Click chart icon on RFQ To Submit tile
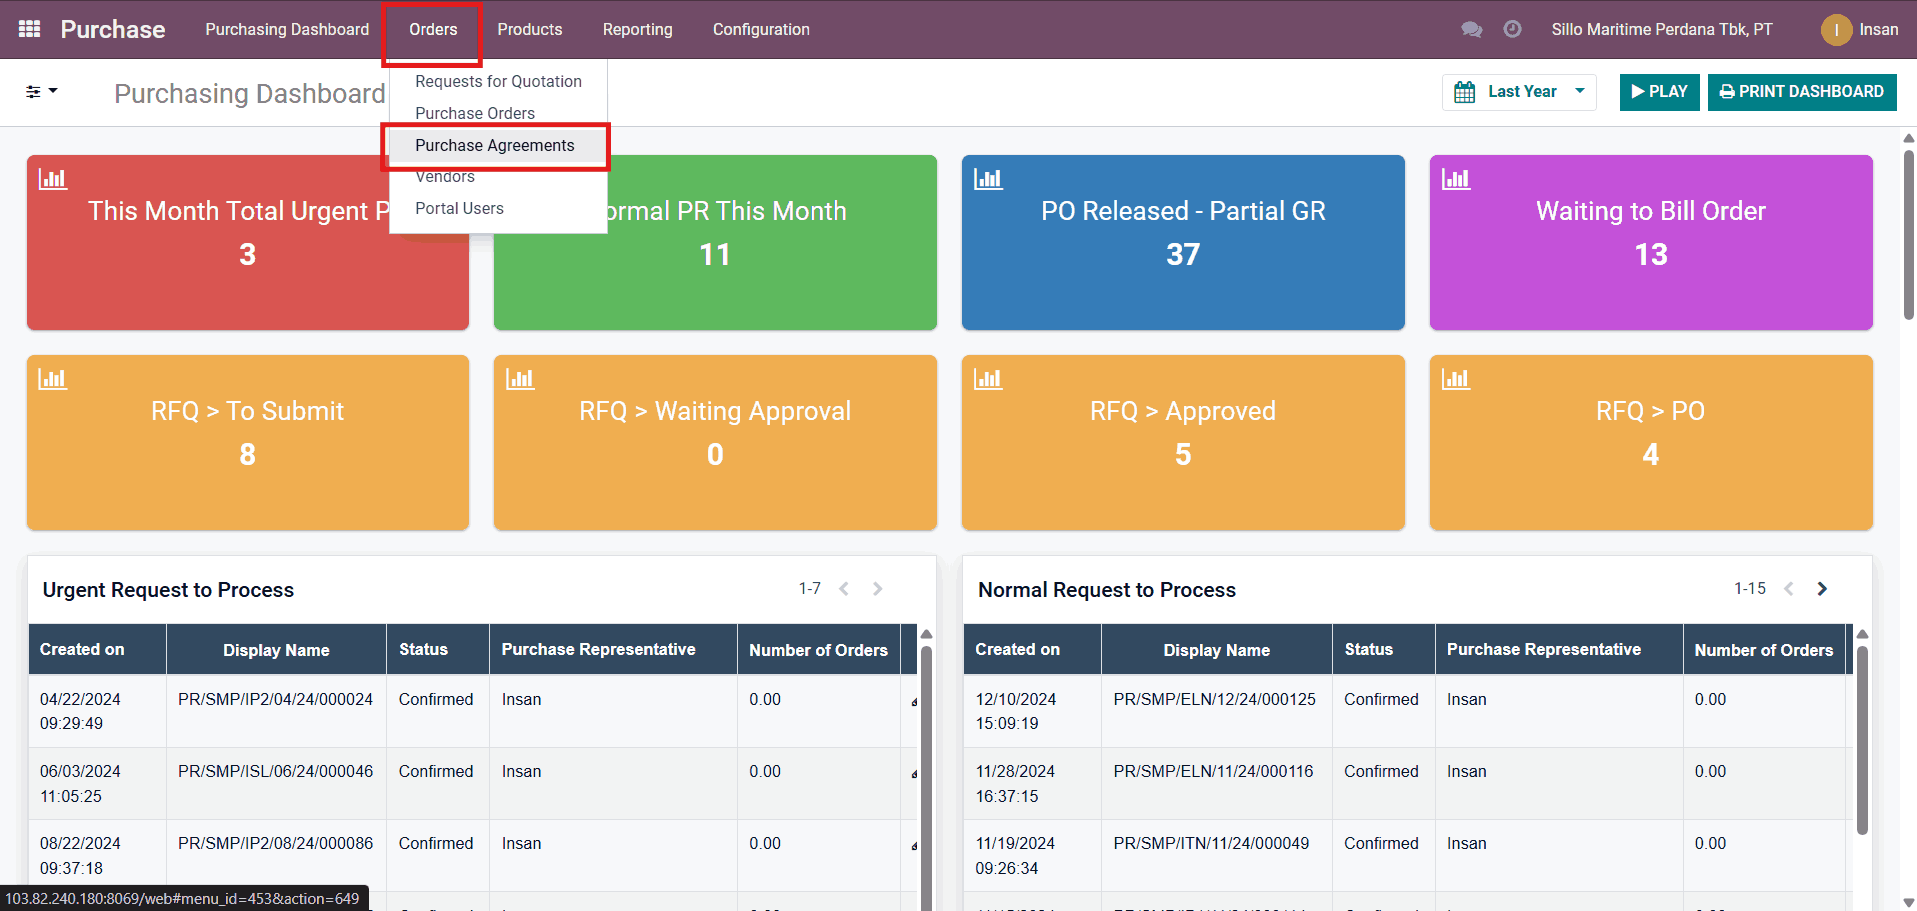 (x=52, y=379)
